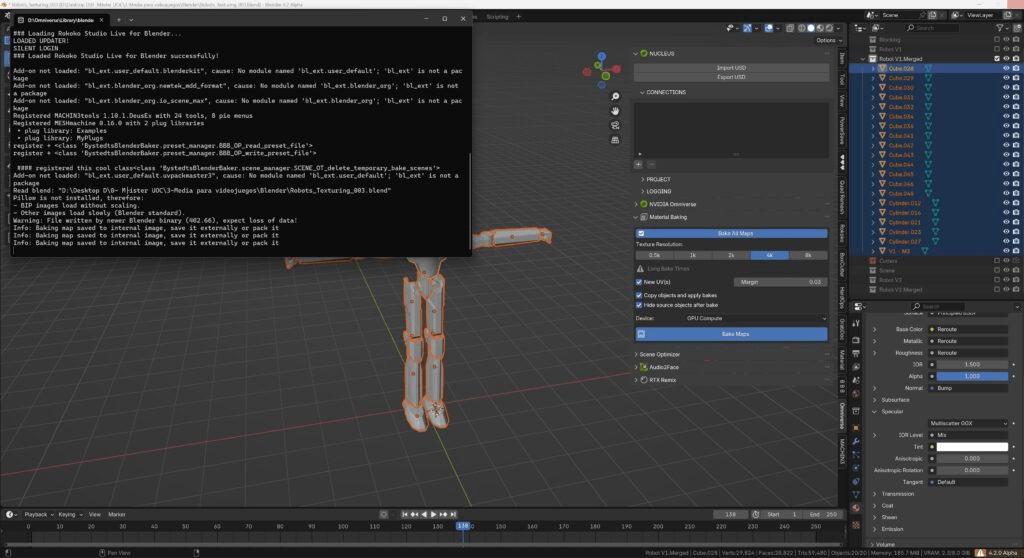Click the plus icon below Connections list
1024x558 pixels.
coord(639,163)
